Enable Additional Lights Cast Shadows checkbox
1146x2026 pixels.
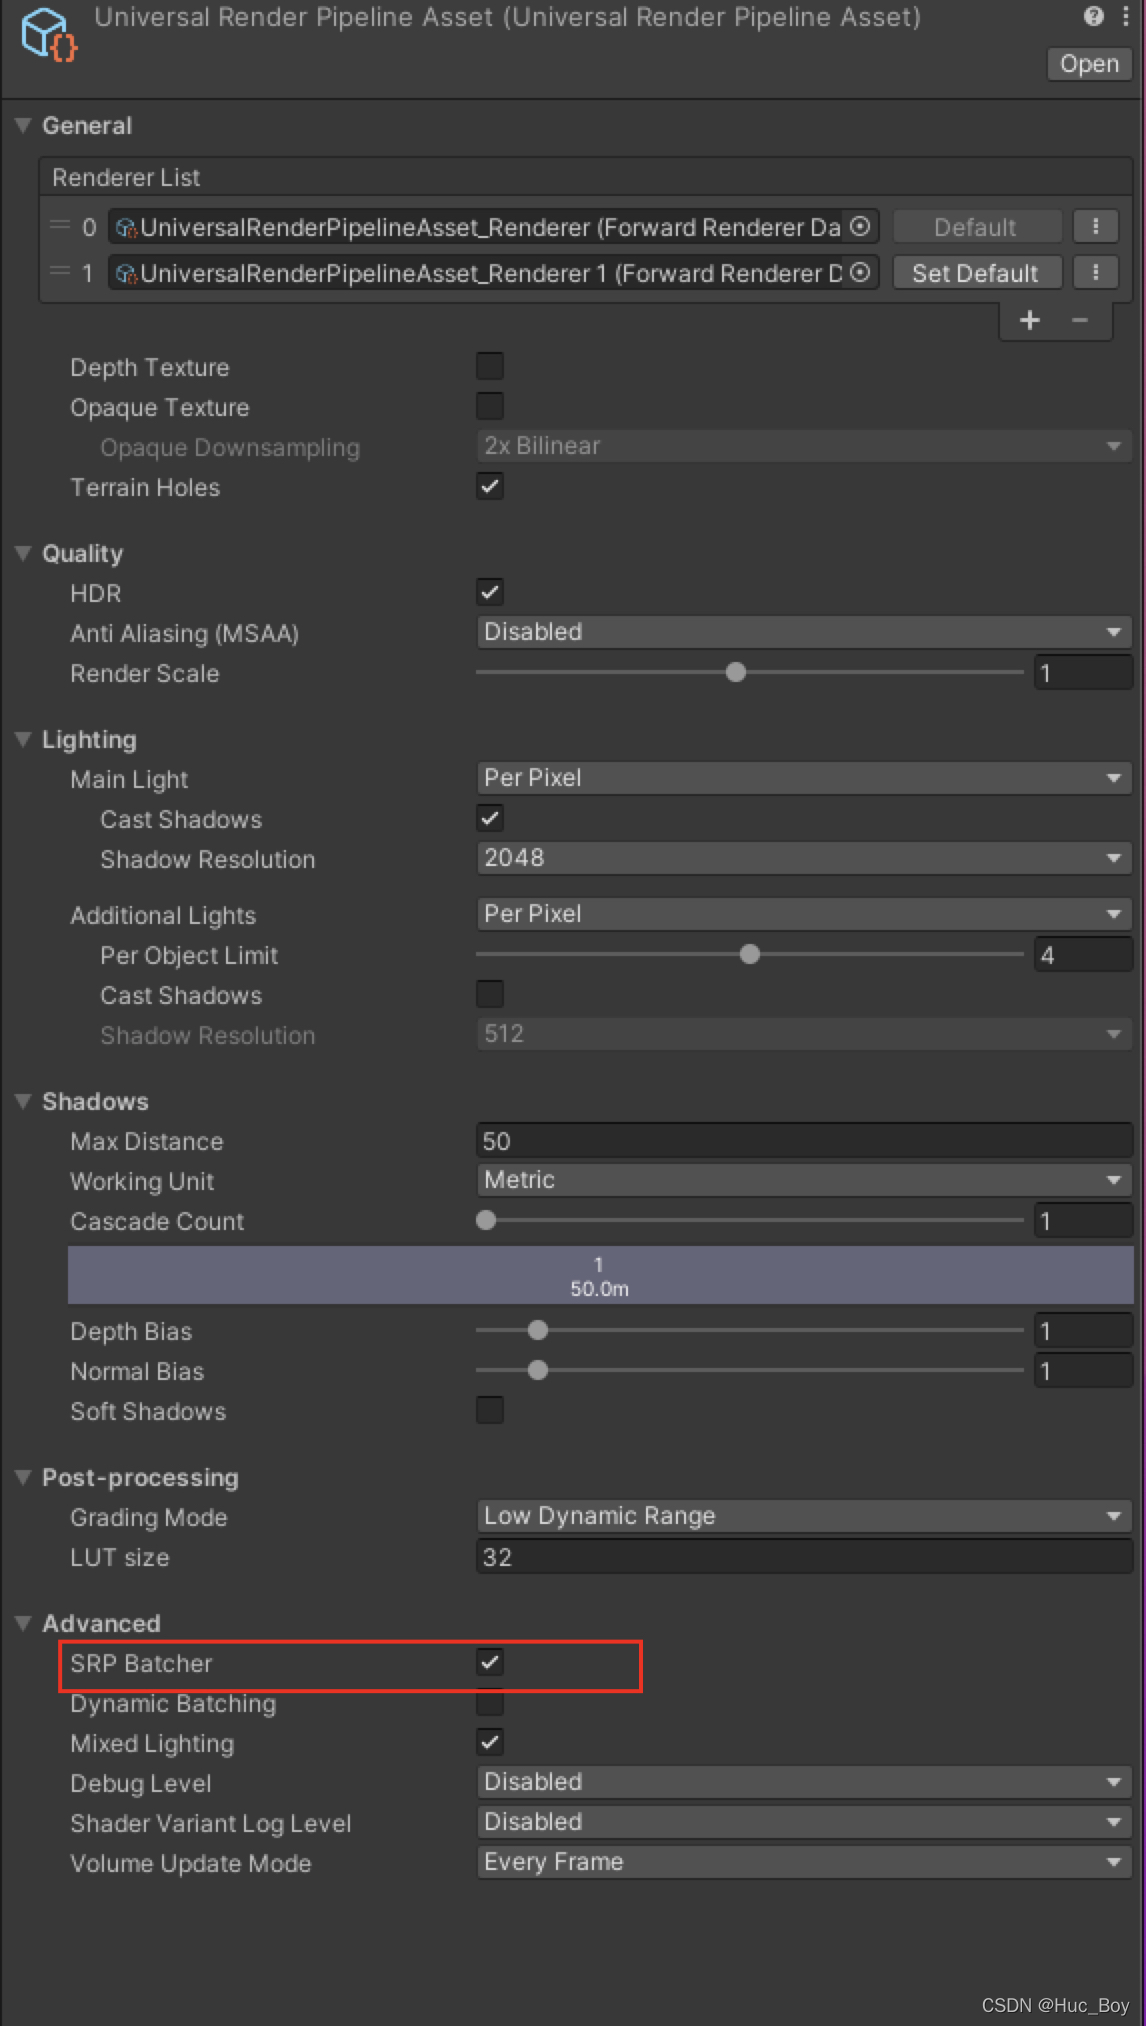(x=490, y=994)
